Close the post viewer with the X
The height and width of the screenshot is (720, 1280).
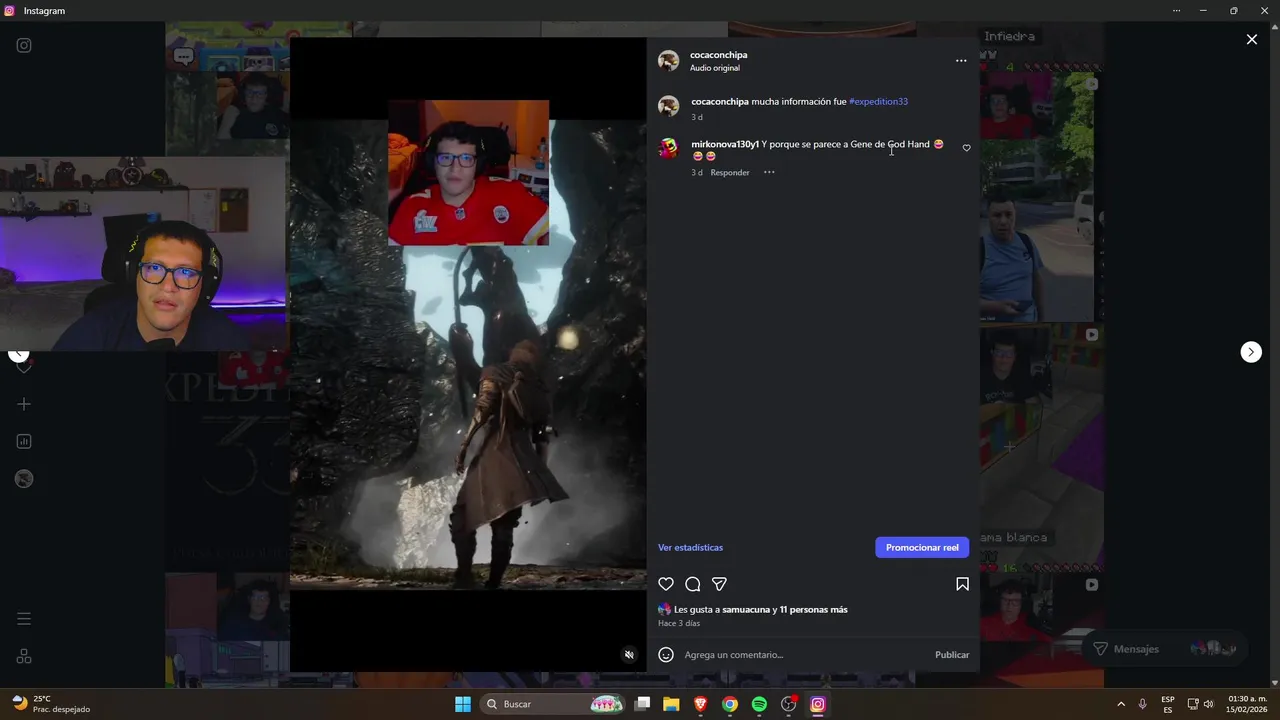[x=1251, y=39]
